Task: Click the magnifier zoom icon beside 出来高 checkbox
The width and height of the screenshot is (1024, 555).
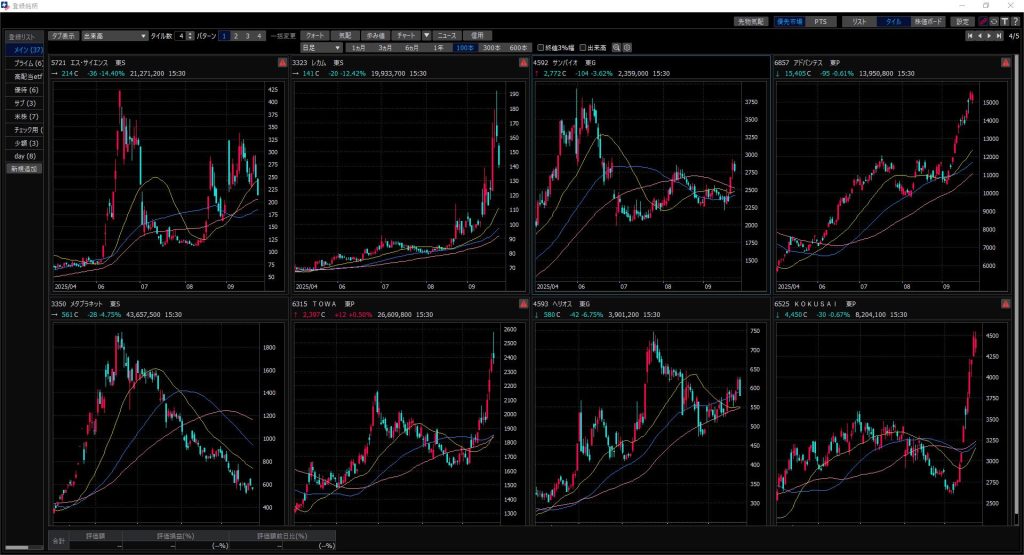Action: click(x=617, y=47)
